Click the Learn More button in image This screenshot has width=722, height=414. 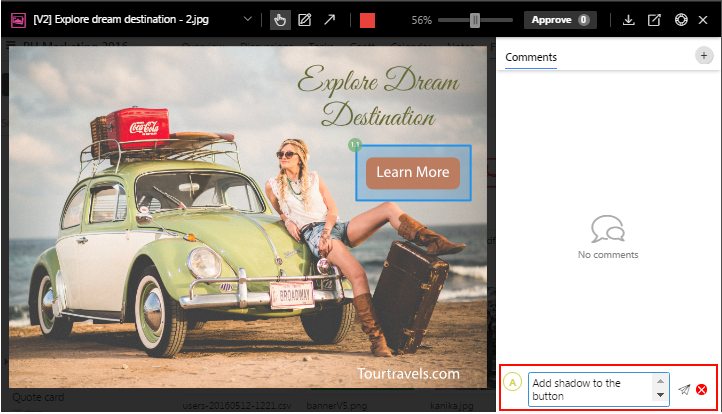(413, 173)
